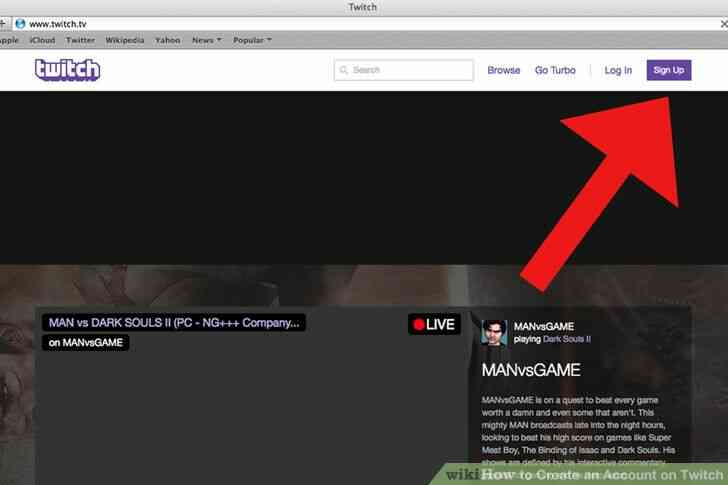Click the Sign Up button
The height and width of the screenshot is (485, 728).
tap(669, 70)
